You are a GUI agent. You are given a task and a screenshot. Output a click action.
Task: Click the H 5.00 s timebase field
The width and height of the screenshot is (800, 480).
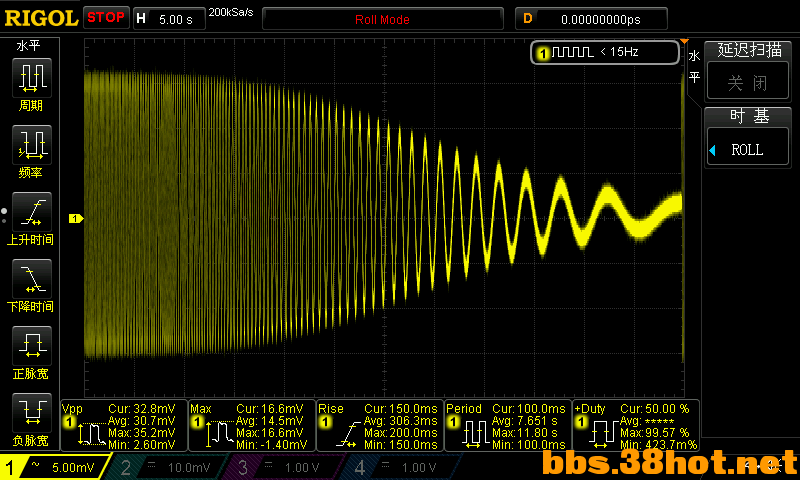pyautogui.click(x=169, y=19)
